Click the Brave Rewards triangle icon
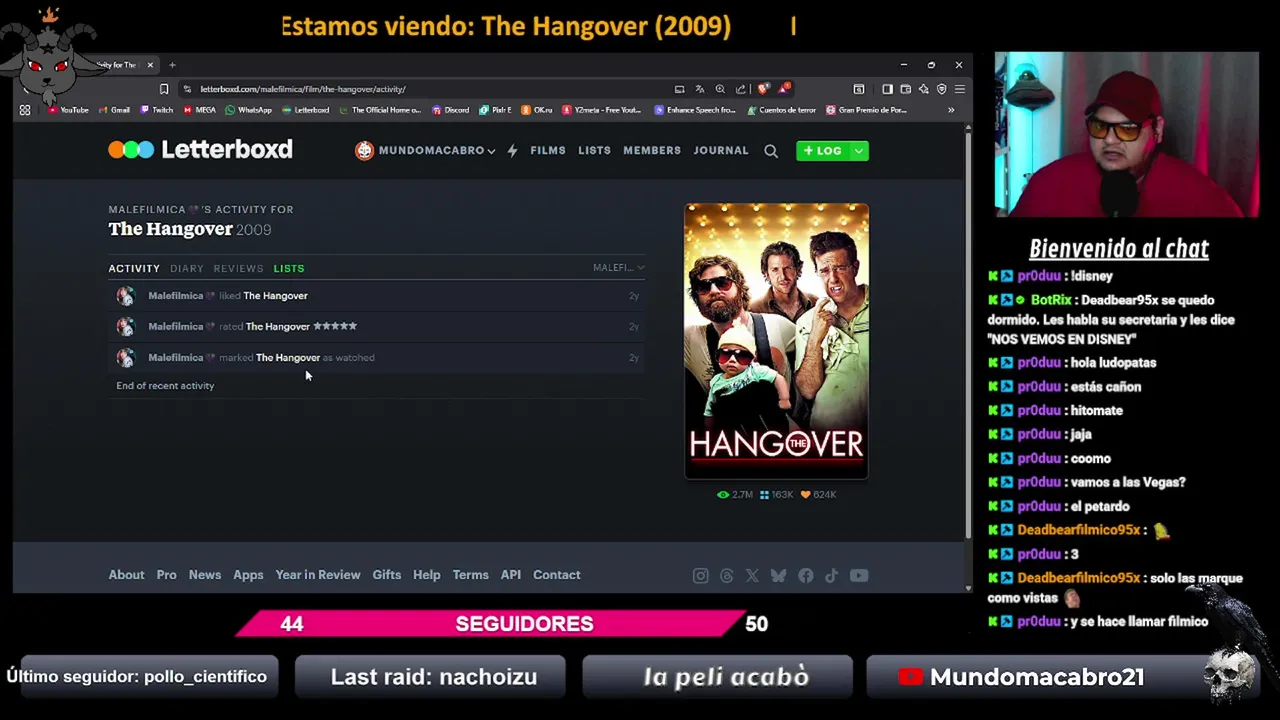This screenshot has width=1280, height=720. click(x=785, y=89)
